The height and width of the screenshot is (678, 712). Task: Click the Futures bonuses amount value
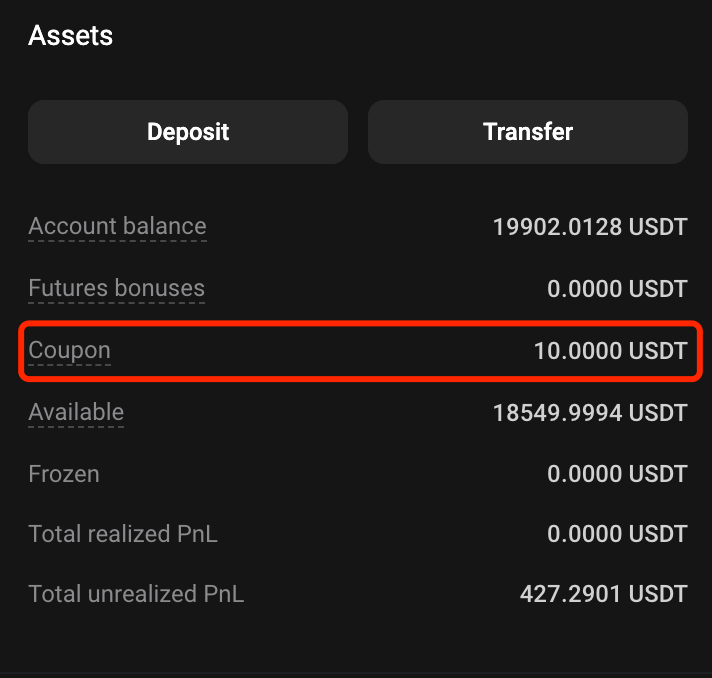pos(617,290)
